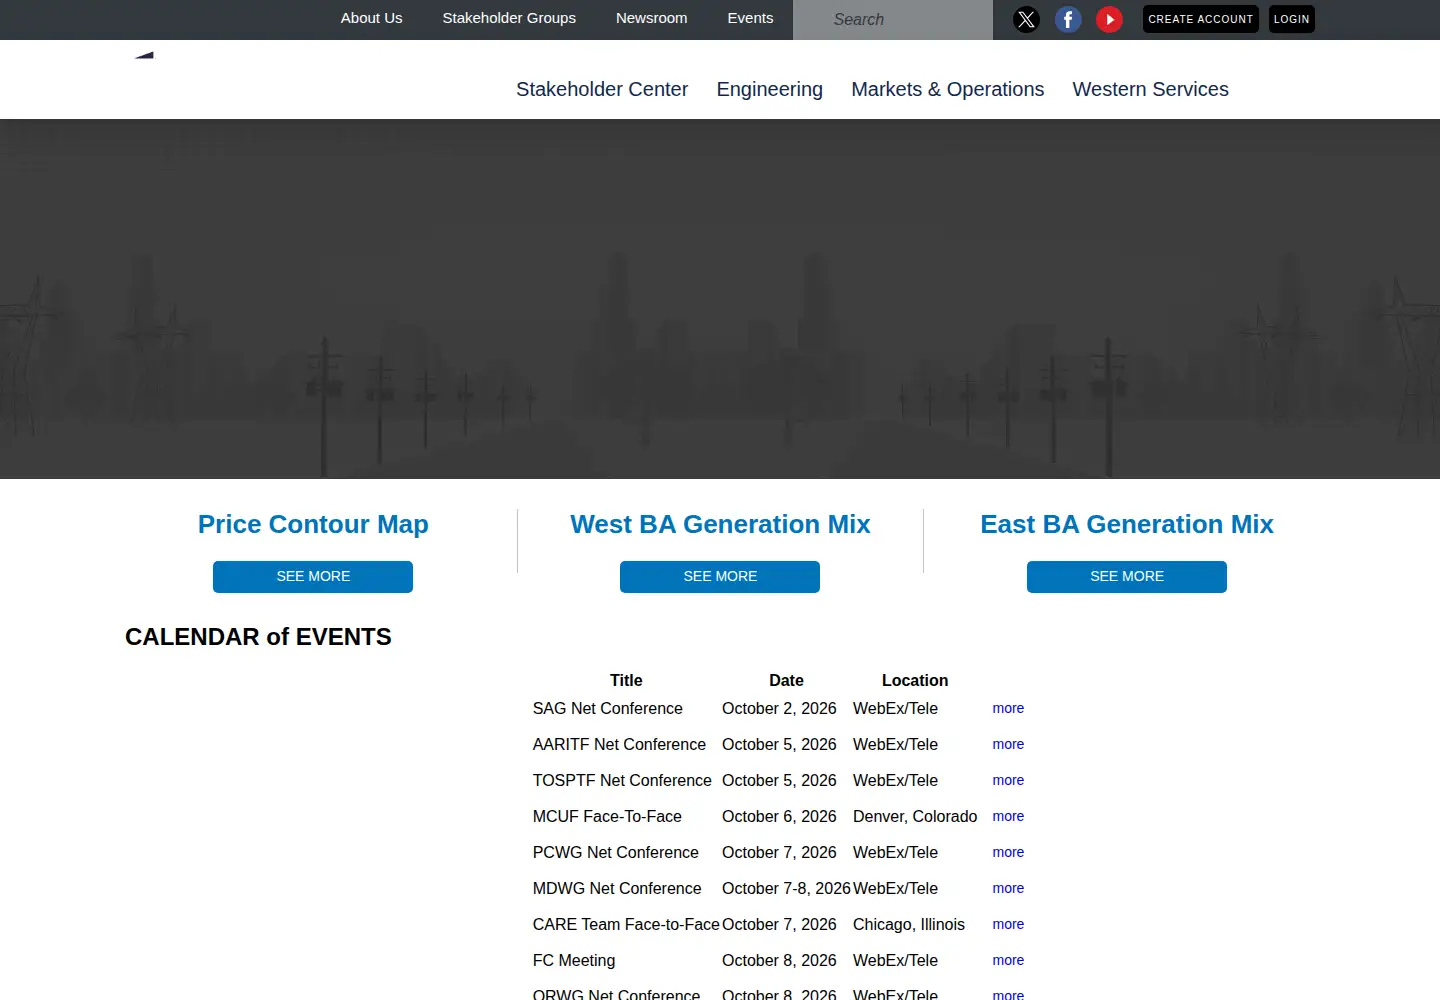This screenshot has width=1440, height=1000.
Task: Select the 'Chicago, Illinois' location text
Action: coord(909,924)
